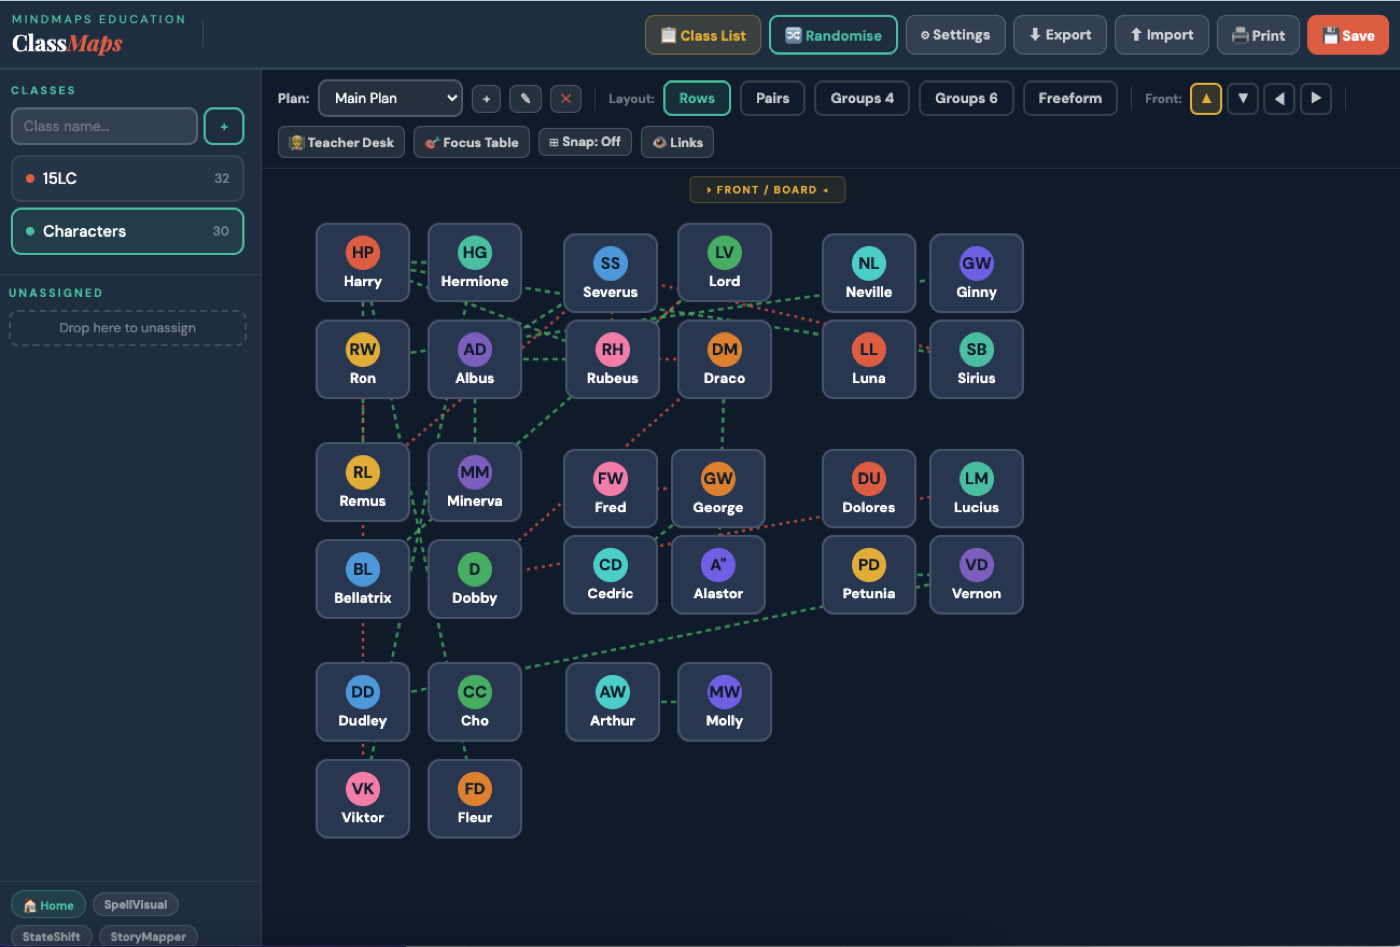1400x947 pixels.
Task: Click Albus AD seat card
Action: coord(474,359)
